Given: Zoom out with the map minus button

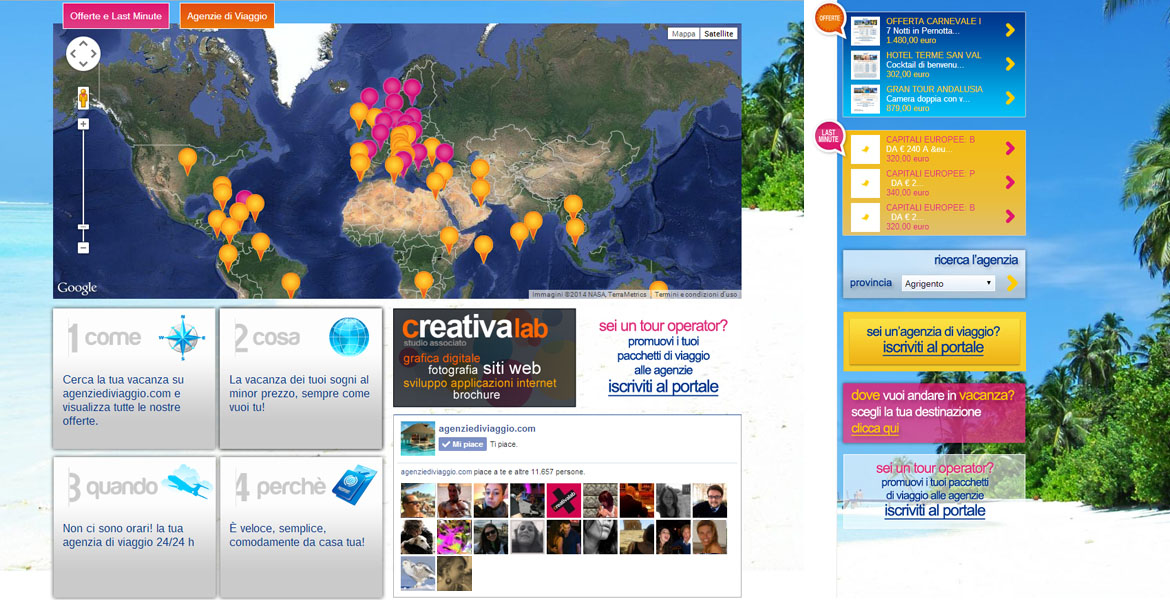Looking at the screenshot, I should coord(83,248).
